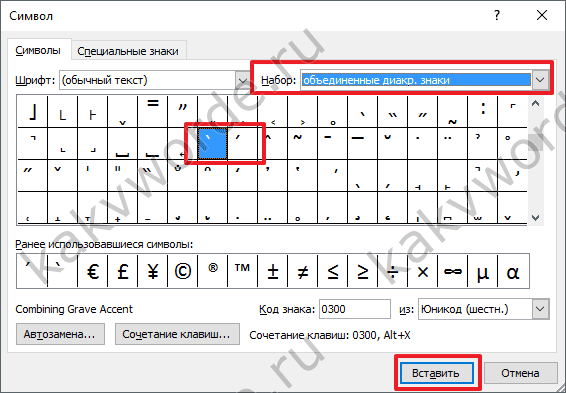The width and height of the screenshot is (566, 393).
Task: Insert recent infinity symbol ∞
Action: tap(452, 271)
